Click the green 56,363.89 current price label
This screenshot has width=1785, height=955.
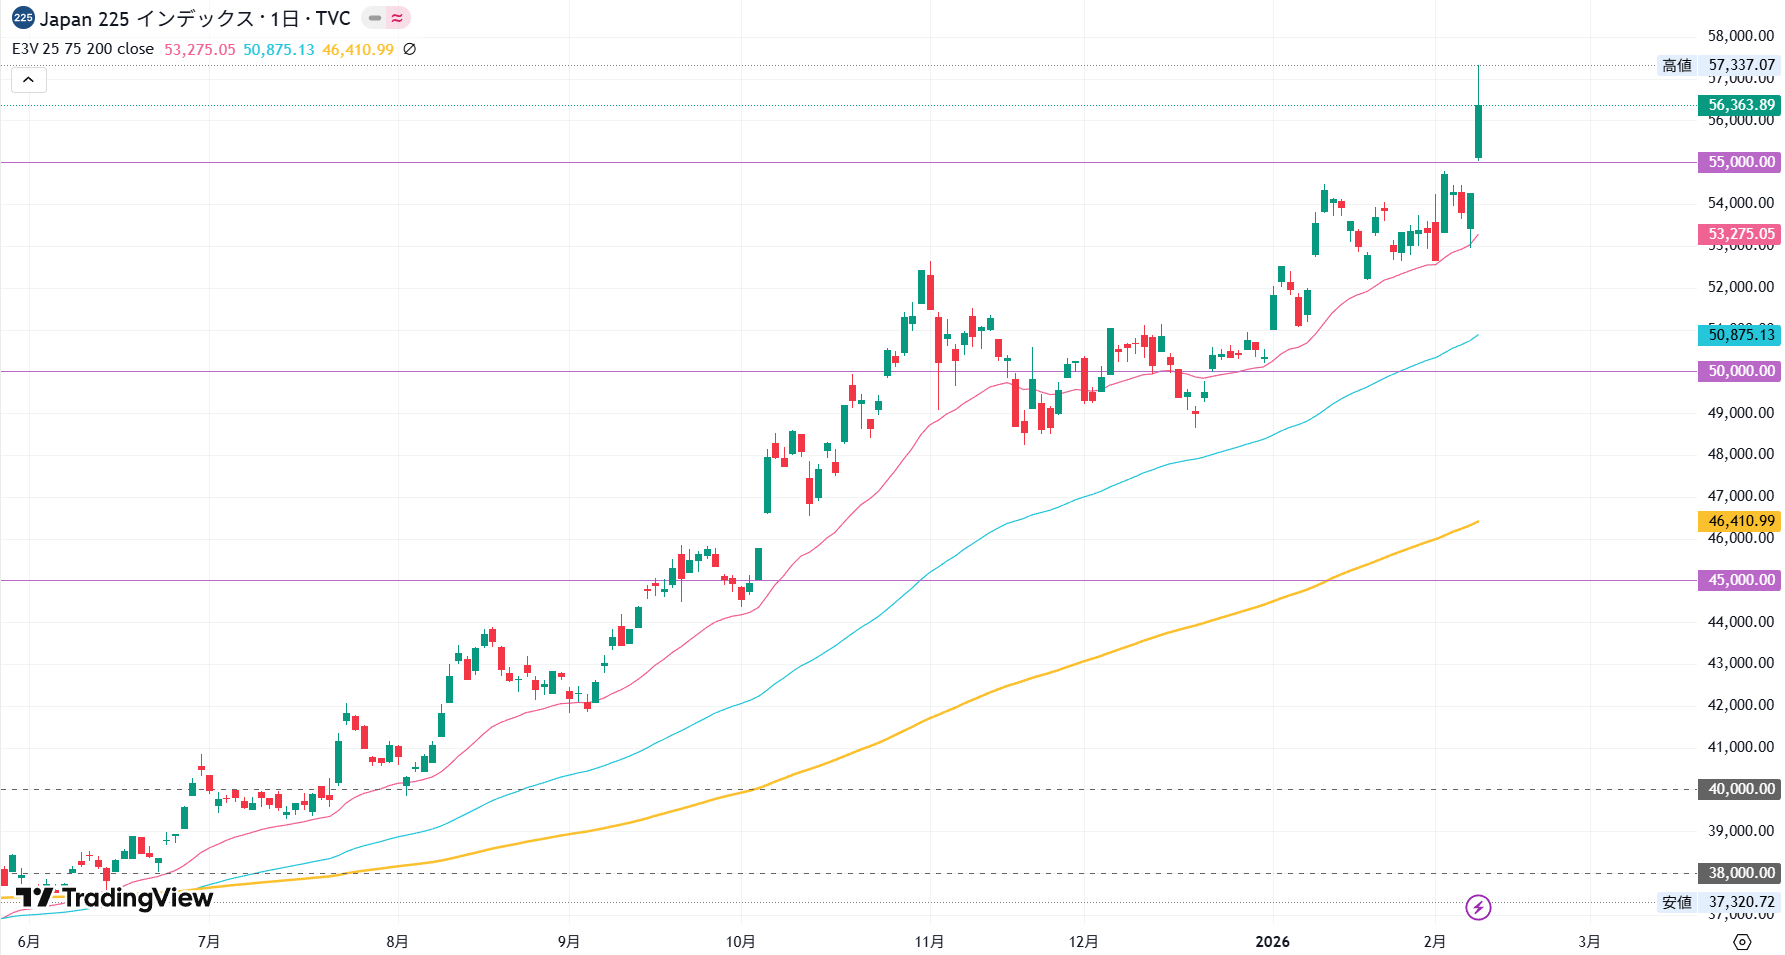click(x=1740, y=105)
